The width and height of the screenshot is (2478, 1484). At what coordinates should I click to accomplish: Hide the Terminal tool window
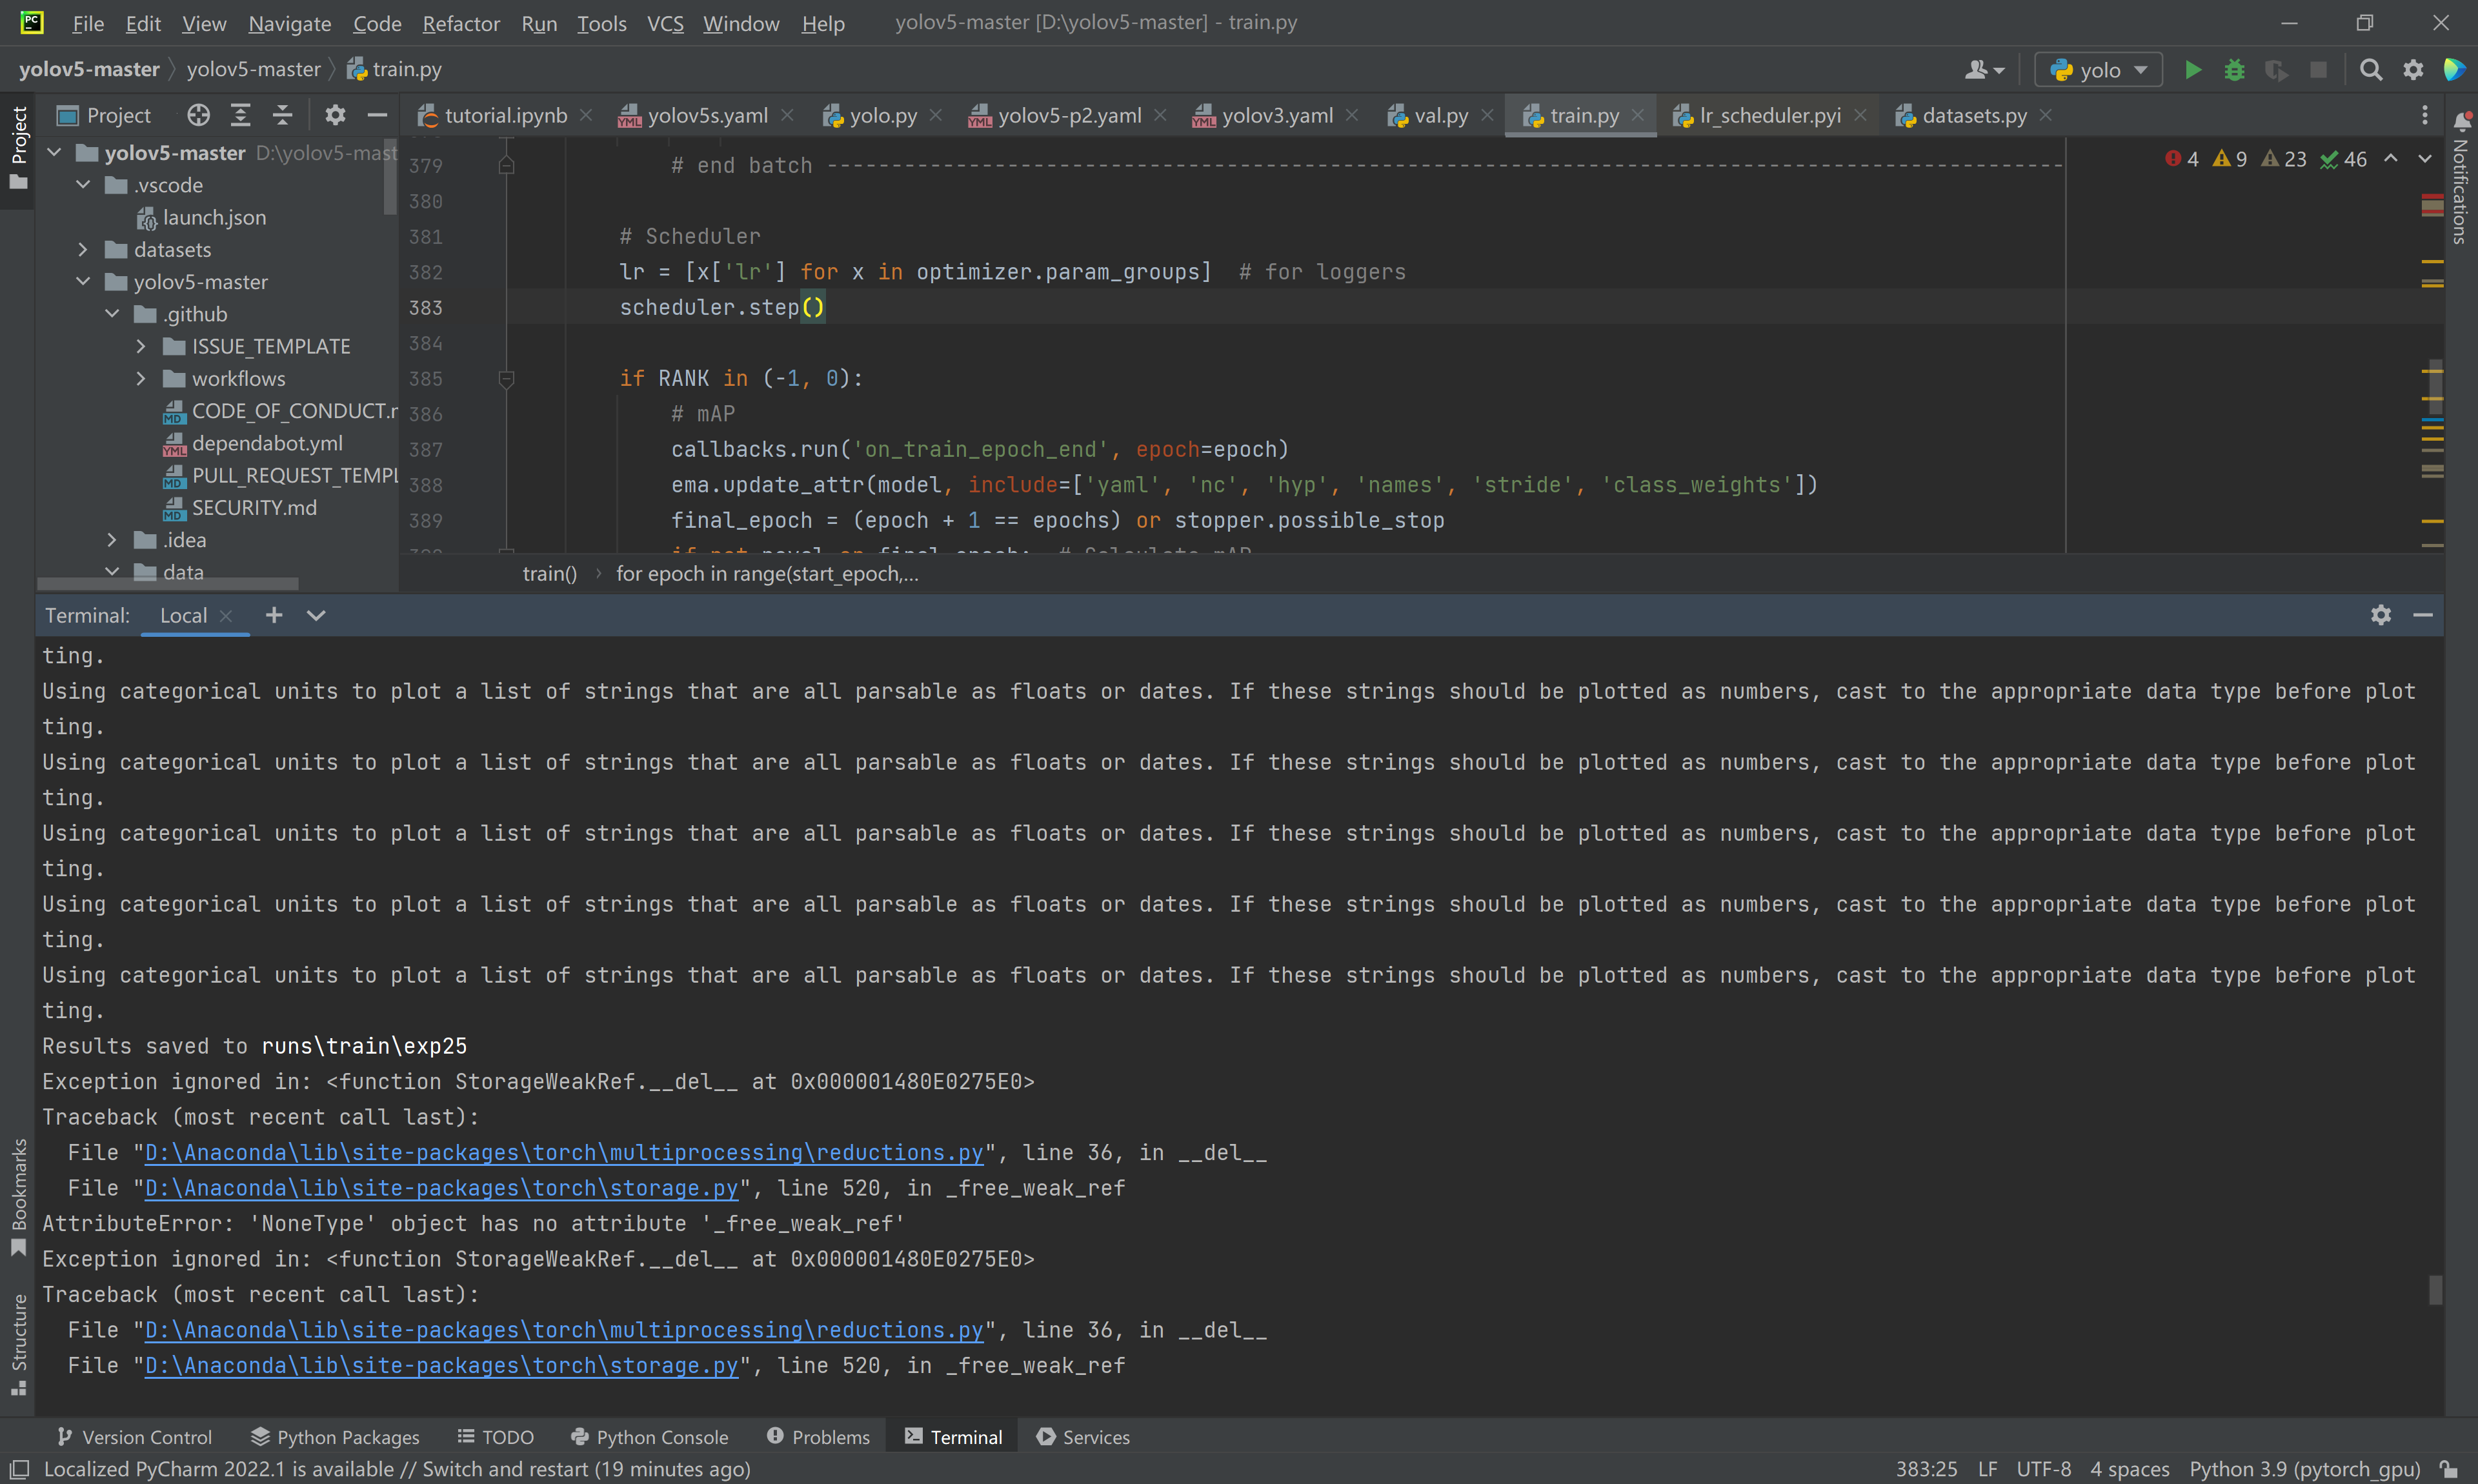2422,615
